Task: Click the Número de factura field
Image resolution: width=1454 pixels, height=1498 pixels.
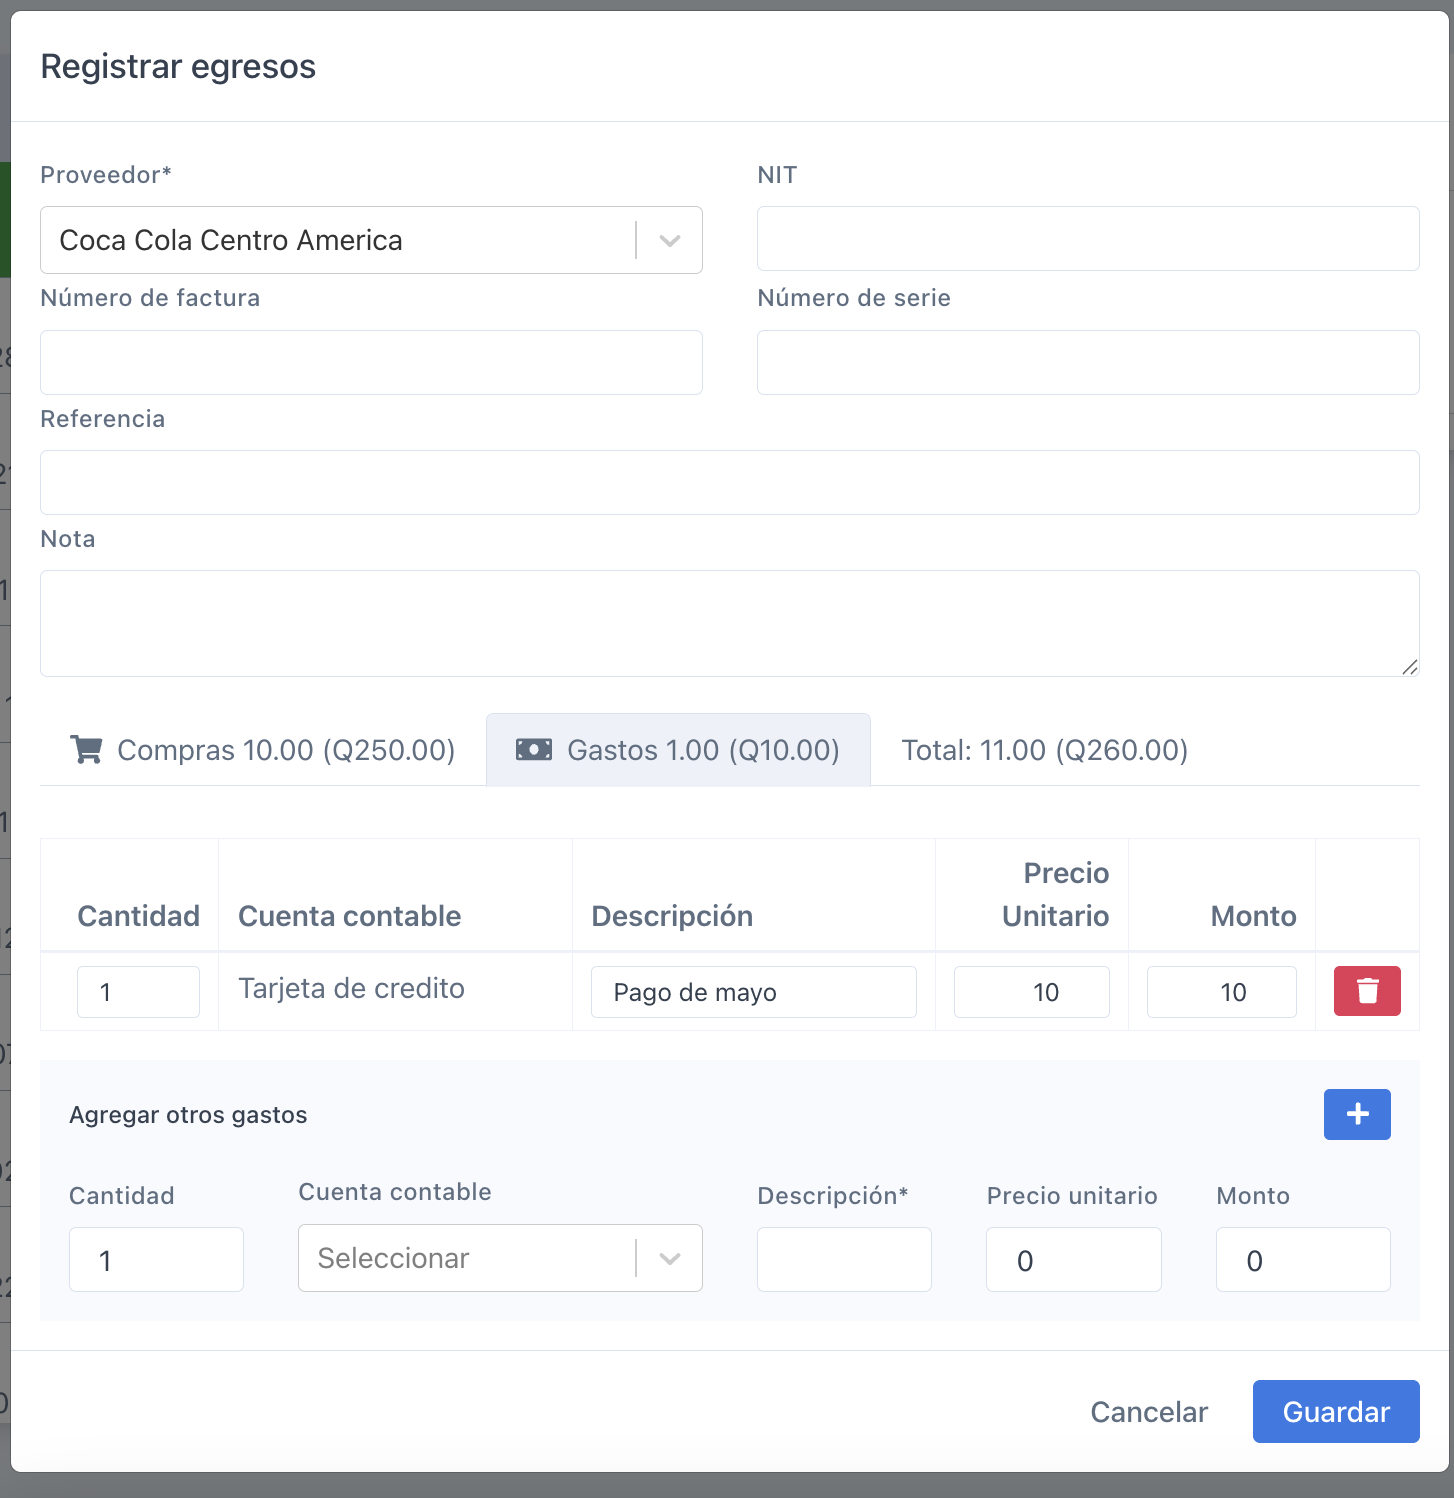Action: click(x=371, y=362)
